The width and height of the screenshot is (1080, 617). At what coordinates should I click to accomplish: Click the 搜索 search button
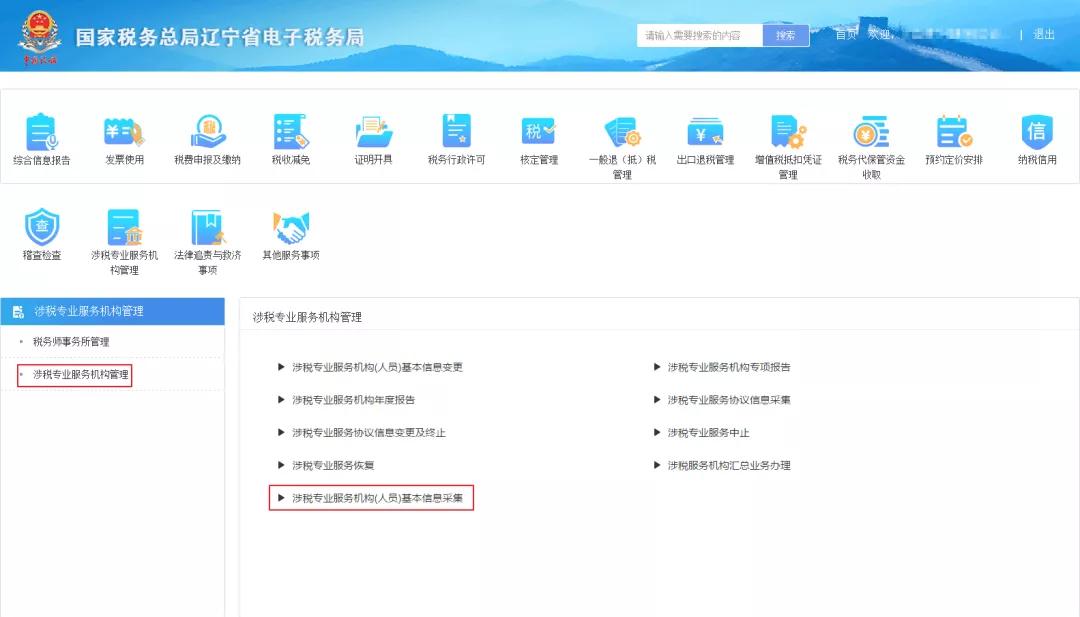point(785,34)
